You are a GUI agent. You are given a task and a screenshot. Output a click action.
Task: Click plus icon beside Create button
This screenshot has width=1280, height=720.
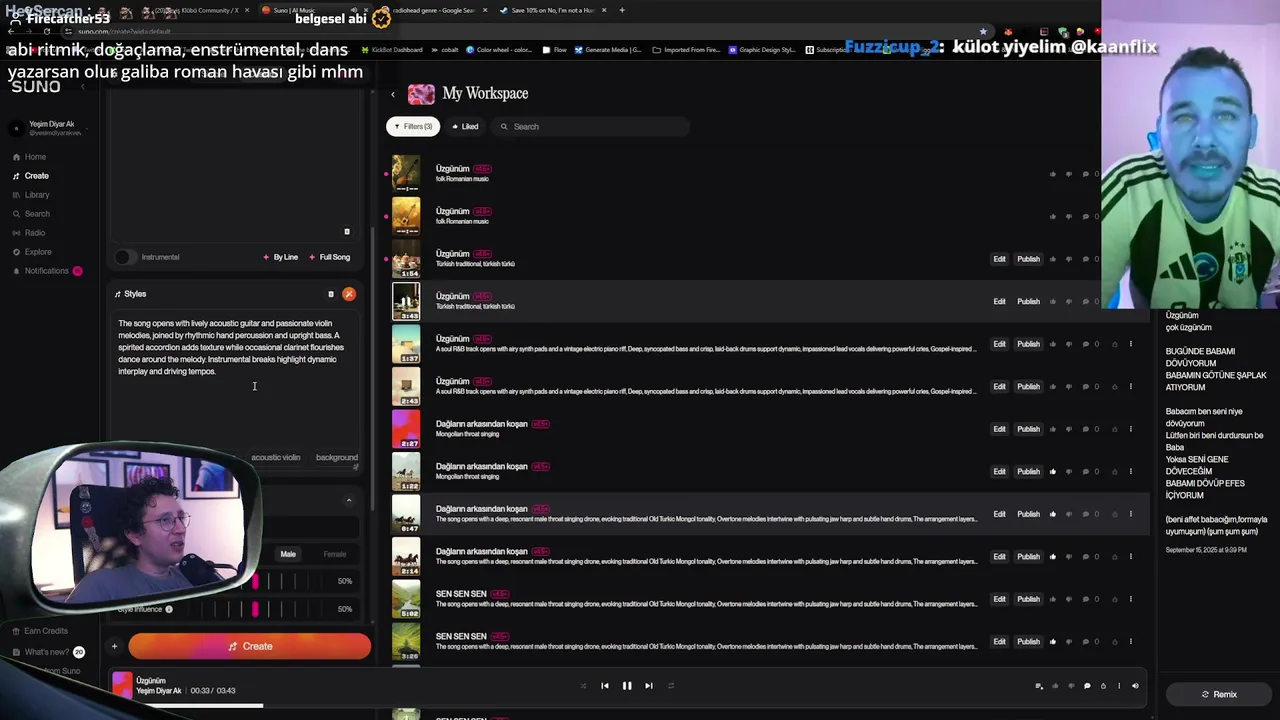[x=114, y=646]
